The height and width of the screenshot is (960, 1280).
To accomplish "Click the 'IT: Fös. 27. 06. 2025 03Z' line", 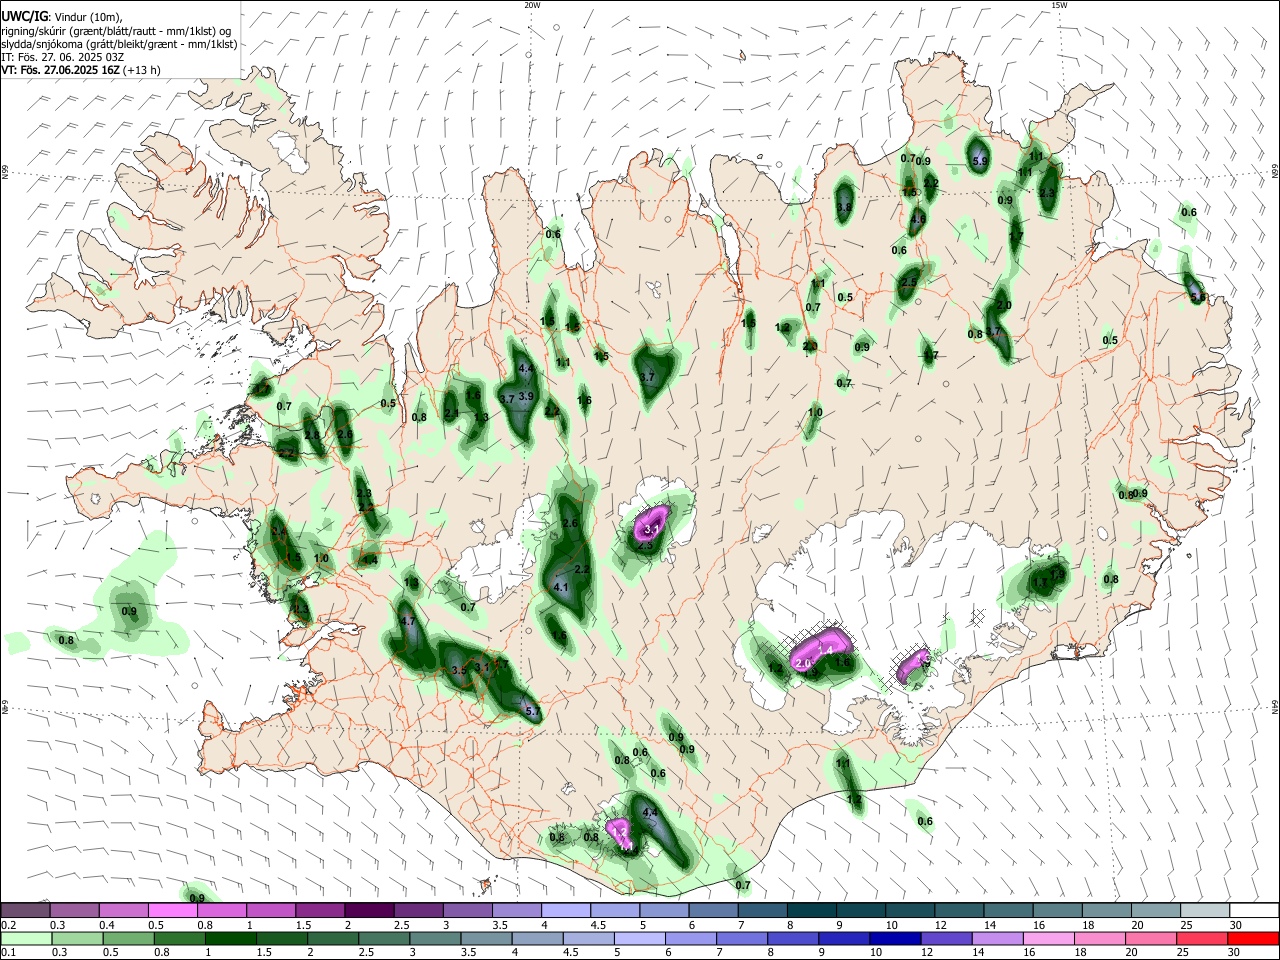I will click(x=63, y=57).
